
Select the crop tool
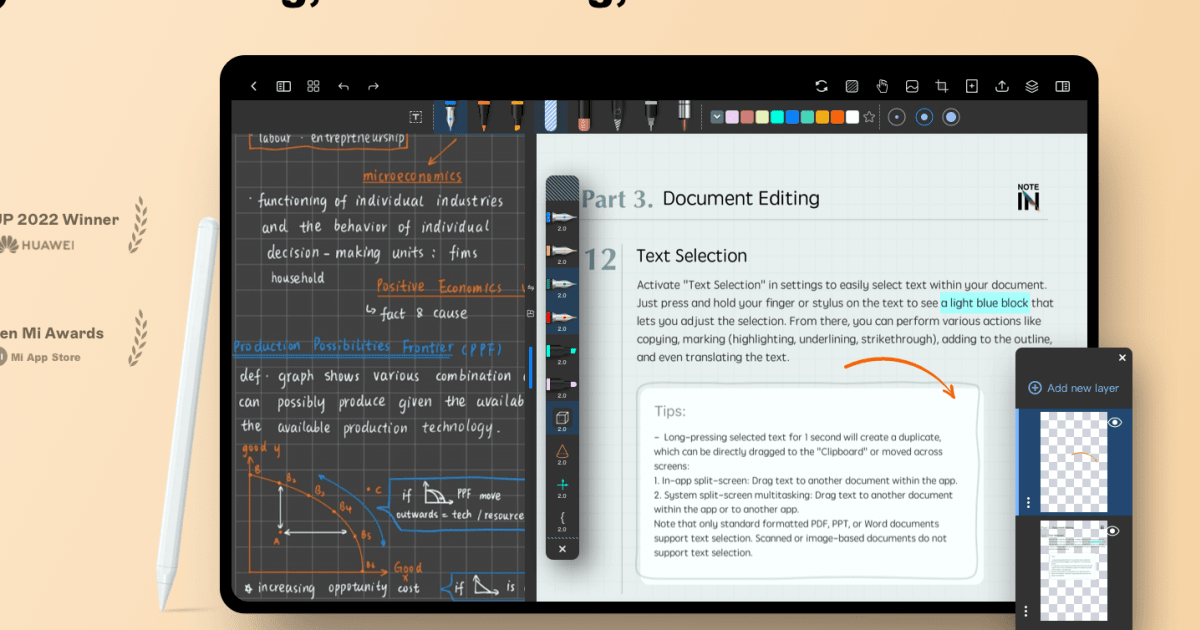pyautogui.click(x=941, y=86)
